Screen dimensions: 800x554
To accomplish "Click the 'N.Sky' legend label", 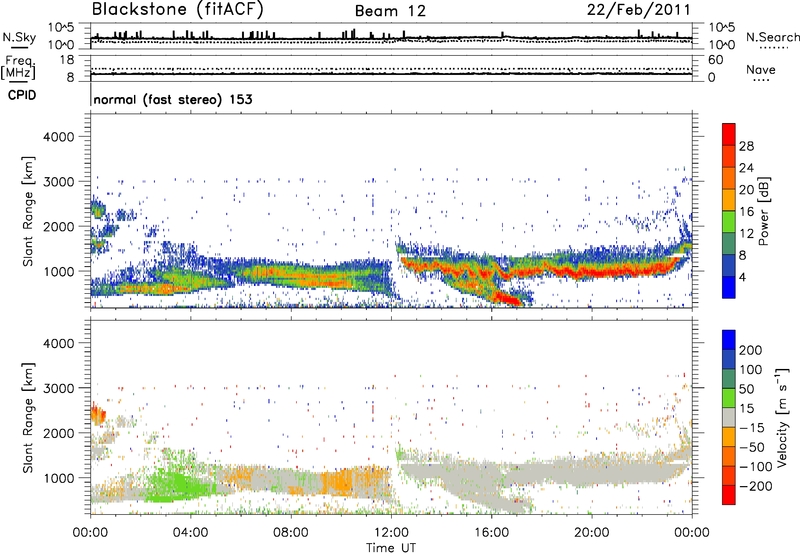I will (x=19, y=37).
